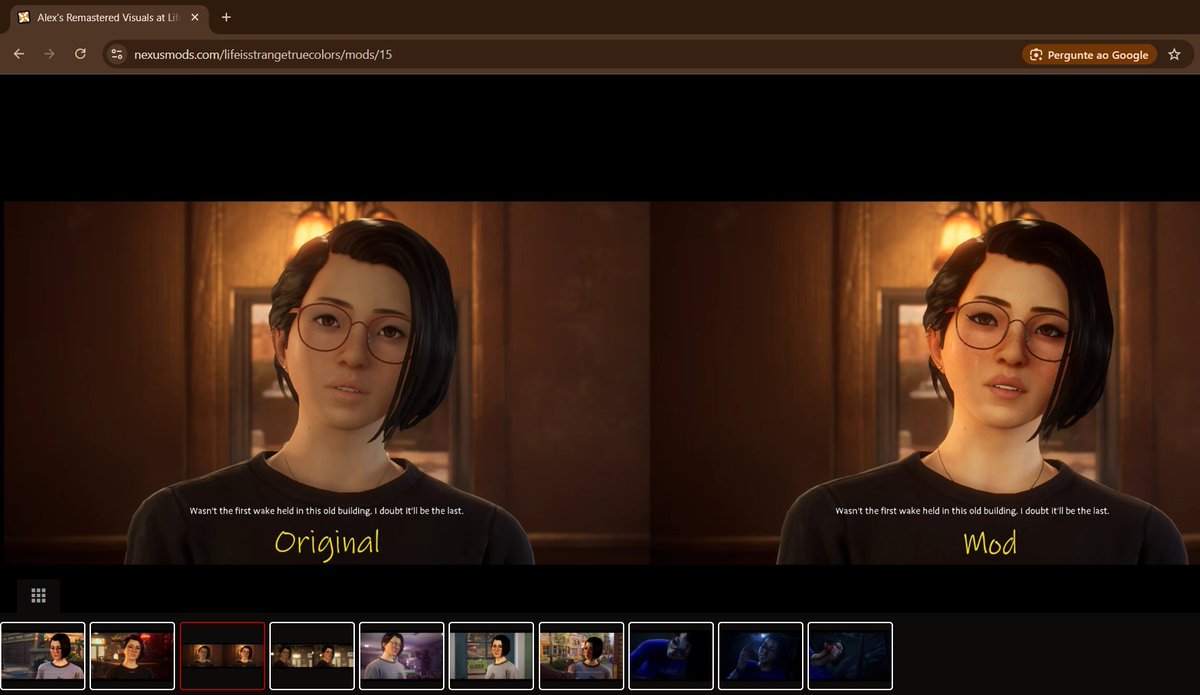
Task: Open the sixth thumbnail with teal background
Action: (x=491, y=656)
